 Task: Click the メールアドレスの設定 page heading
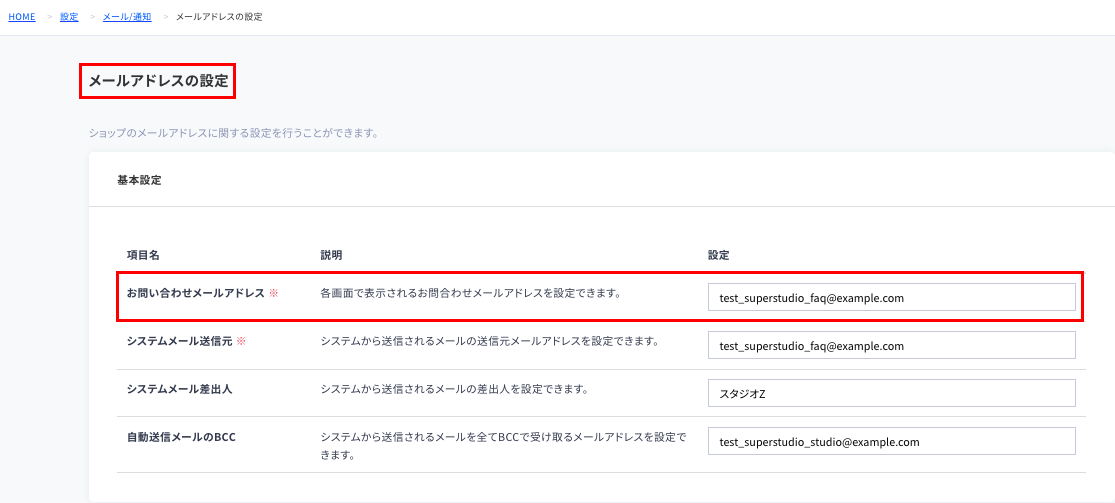[158, 81]
